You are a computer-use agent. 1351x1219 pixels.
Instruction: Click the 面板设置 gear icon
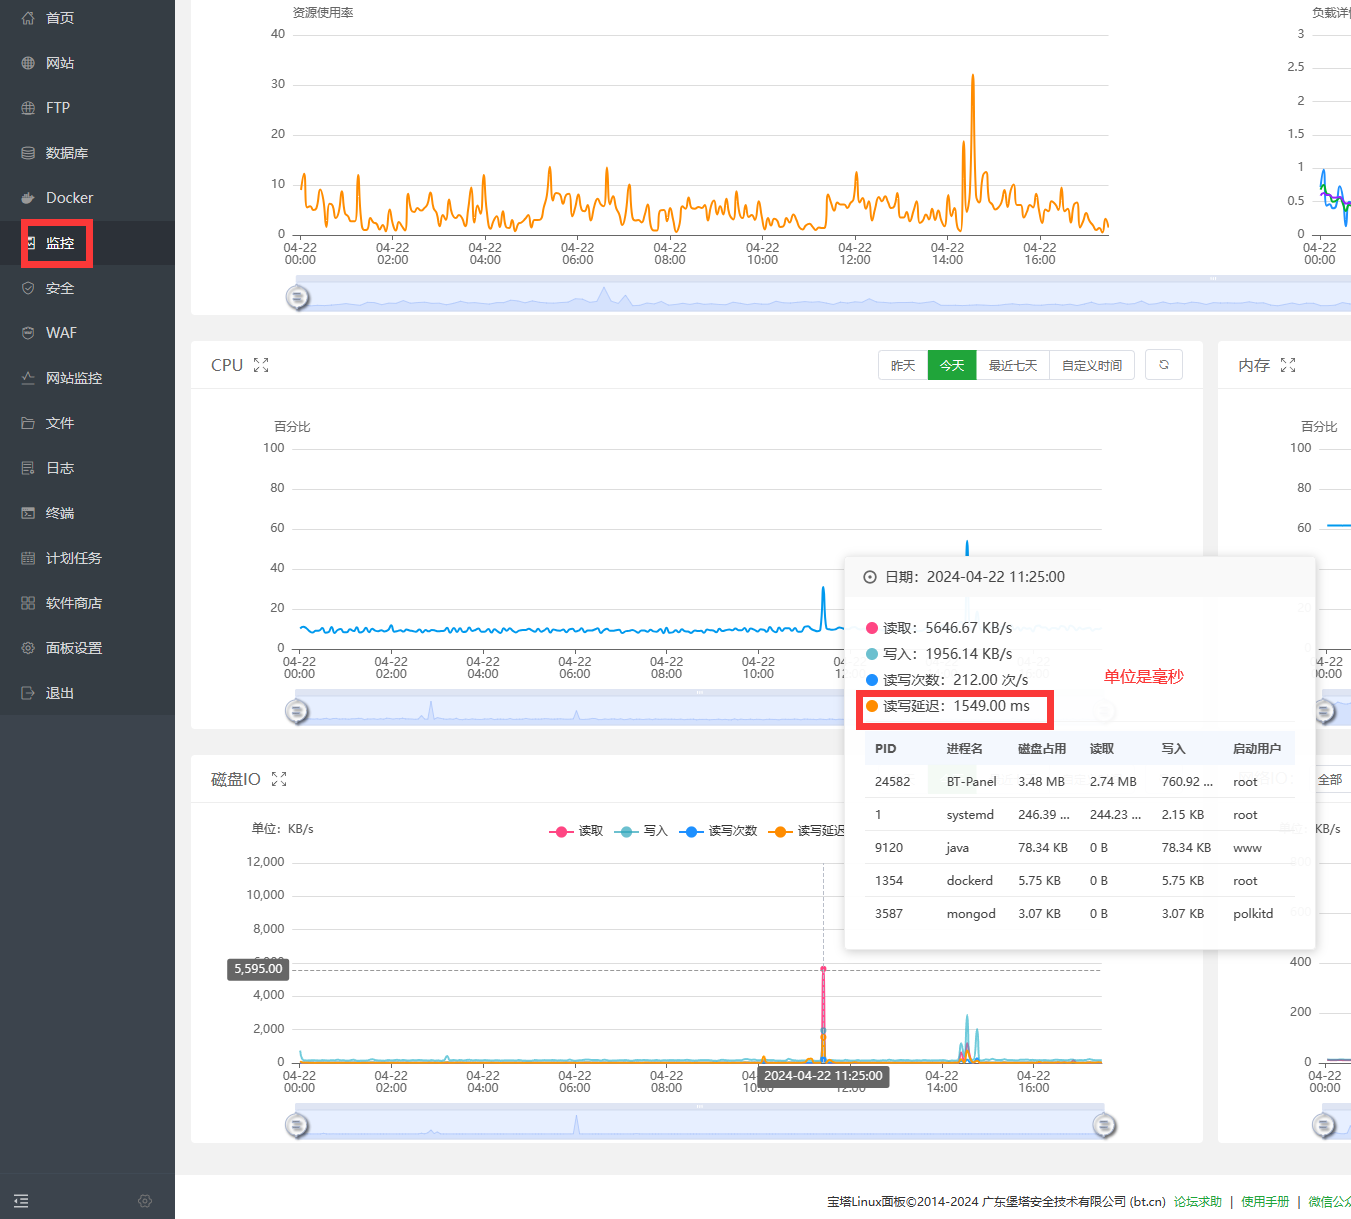(28, 648)
